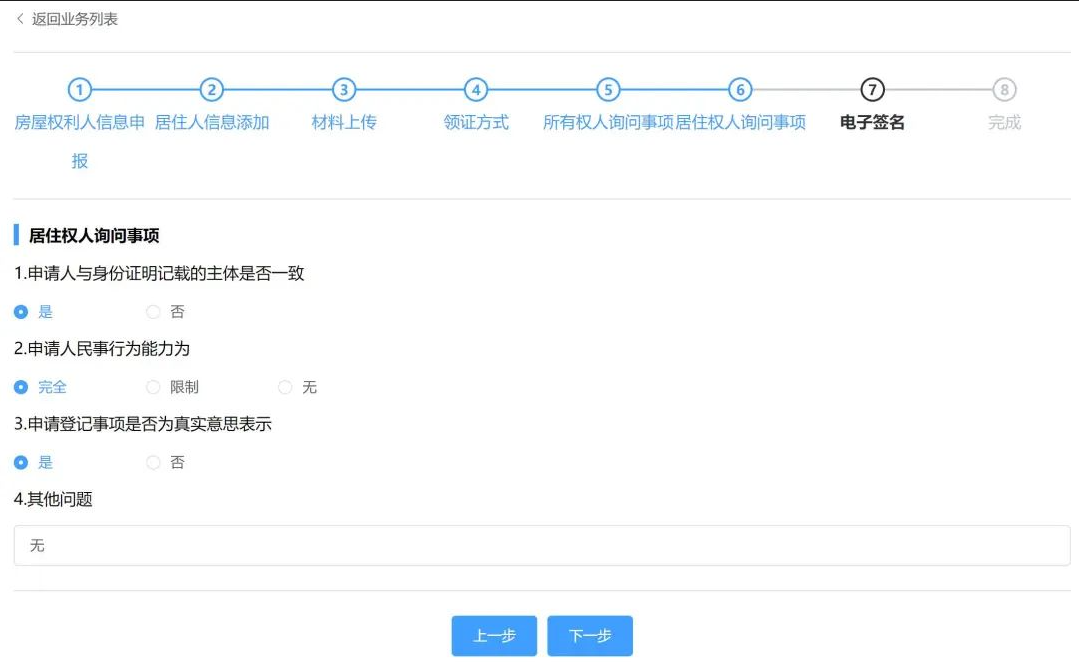1079x662 pixels.
Task: Click step 7 circle for 电子签名
Action: [872, 90]
